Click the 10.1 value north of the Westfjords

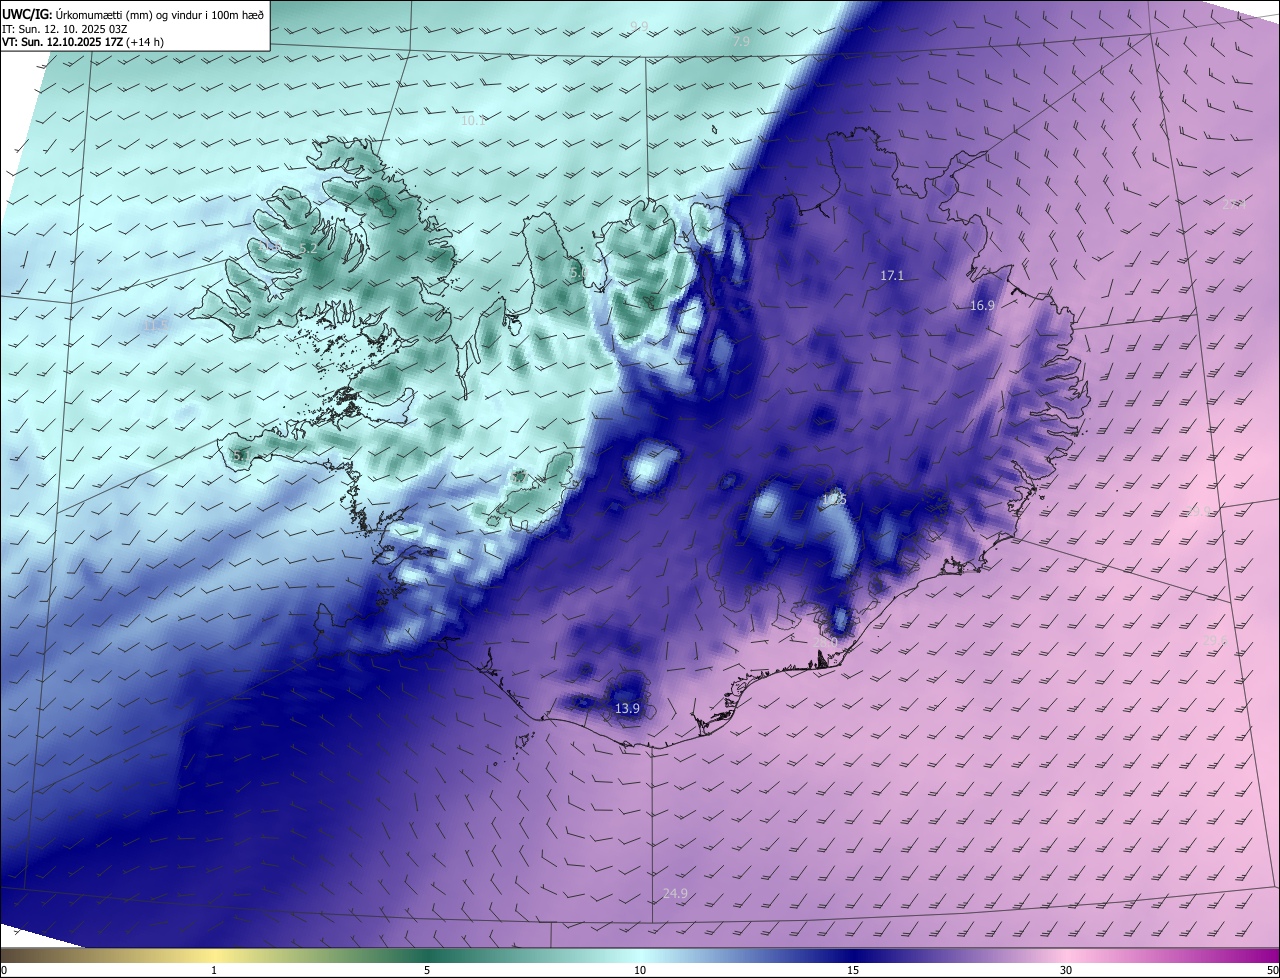473,121
